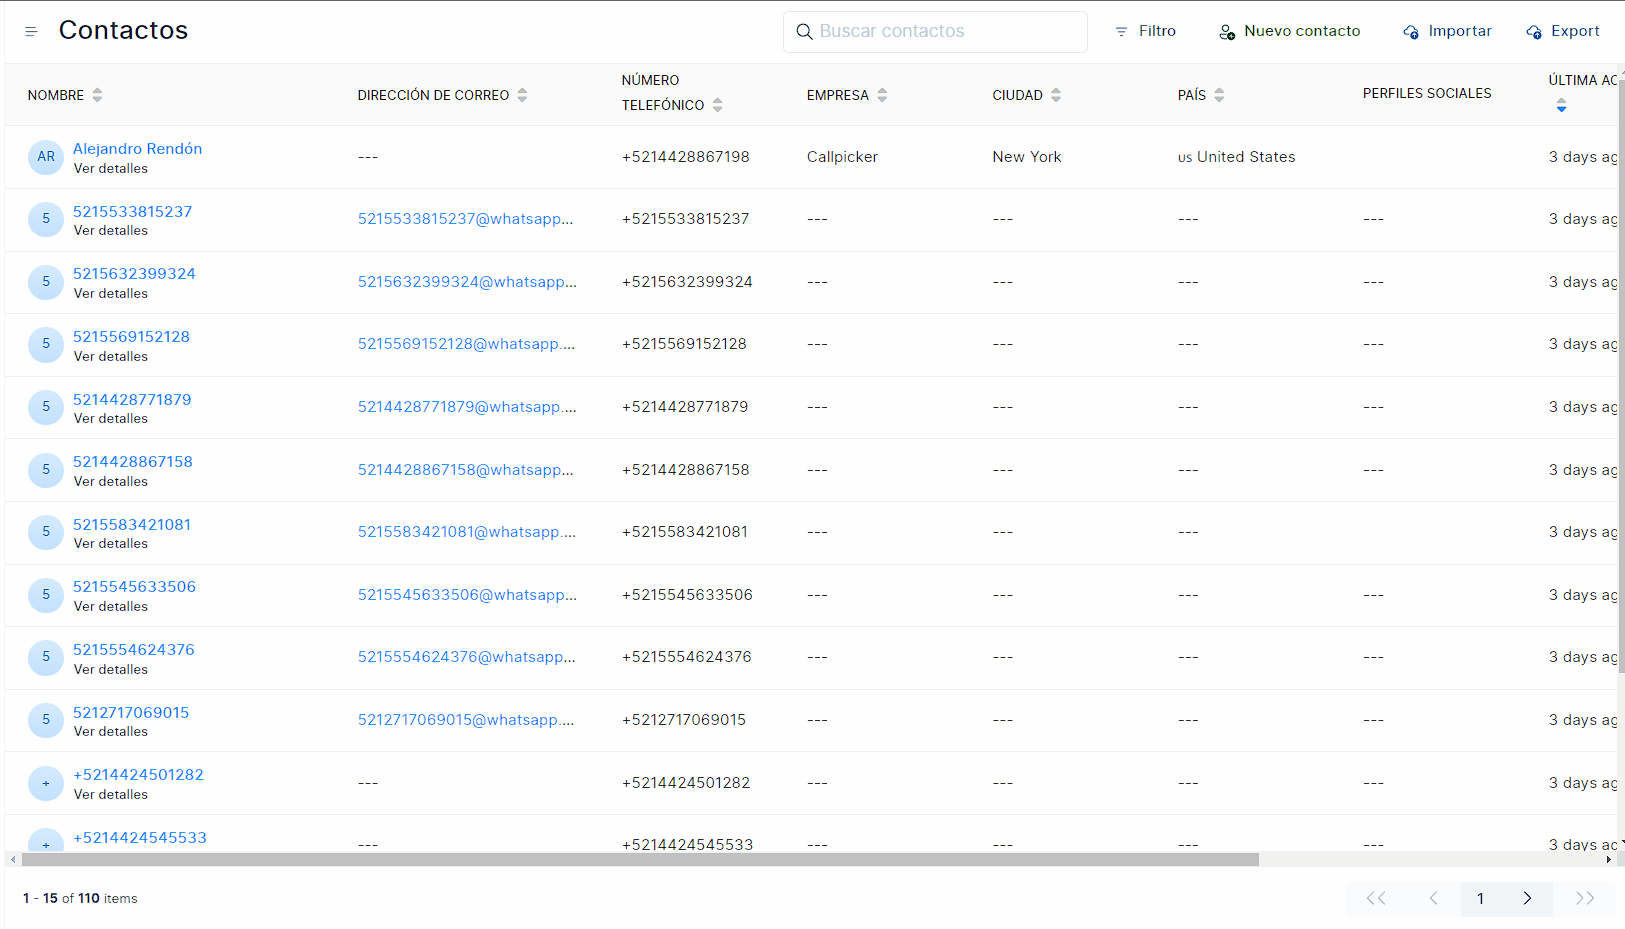Open the Filtro menu
This screenshot has height=929, width=1625.
[1145, 31]
